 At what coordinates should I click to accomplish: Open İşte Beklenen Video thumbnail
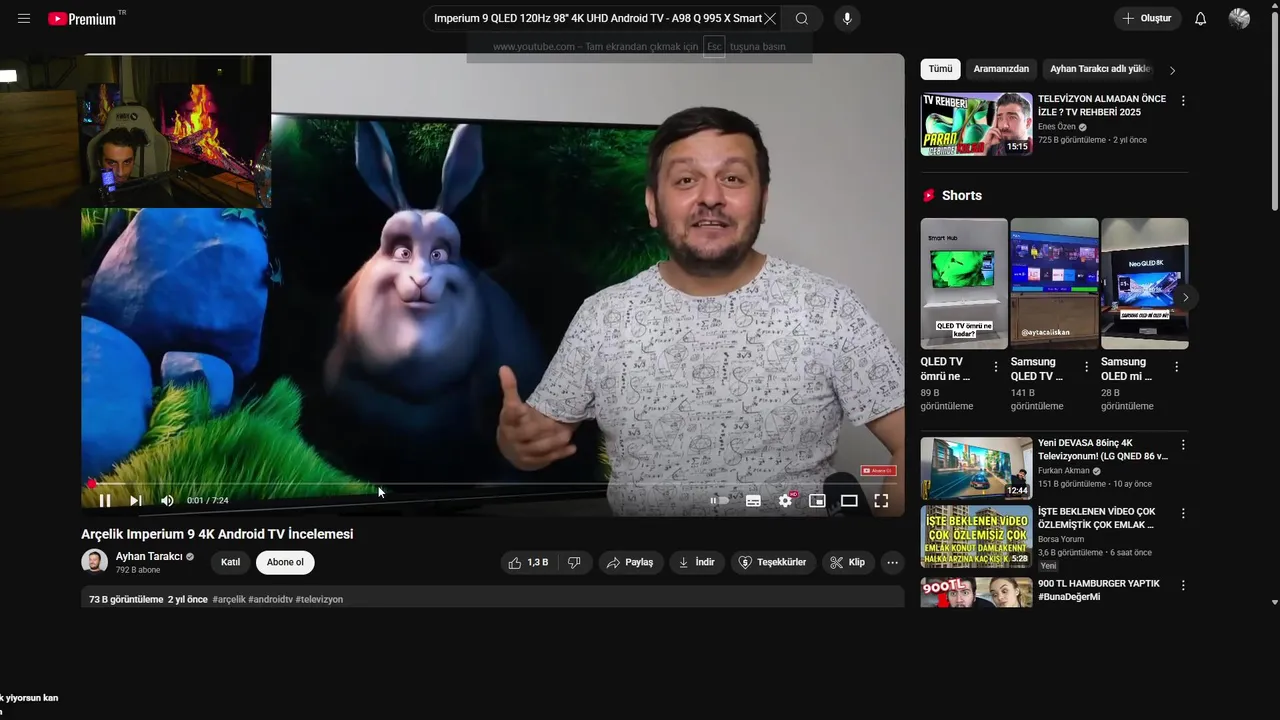point(976,536)
